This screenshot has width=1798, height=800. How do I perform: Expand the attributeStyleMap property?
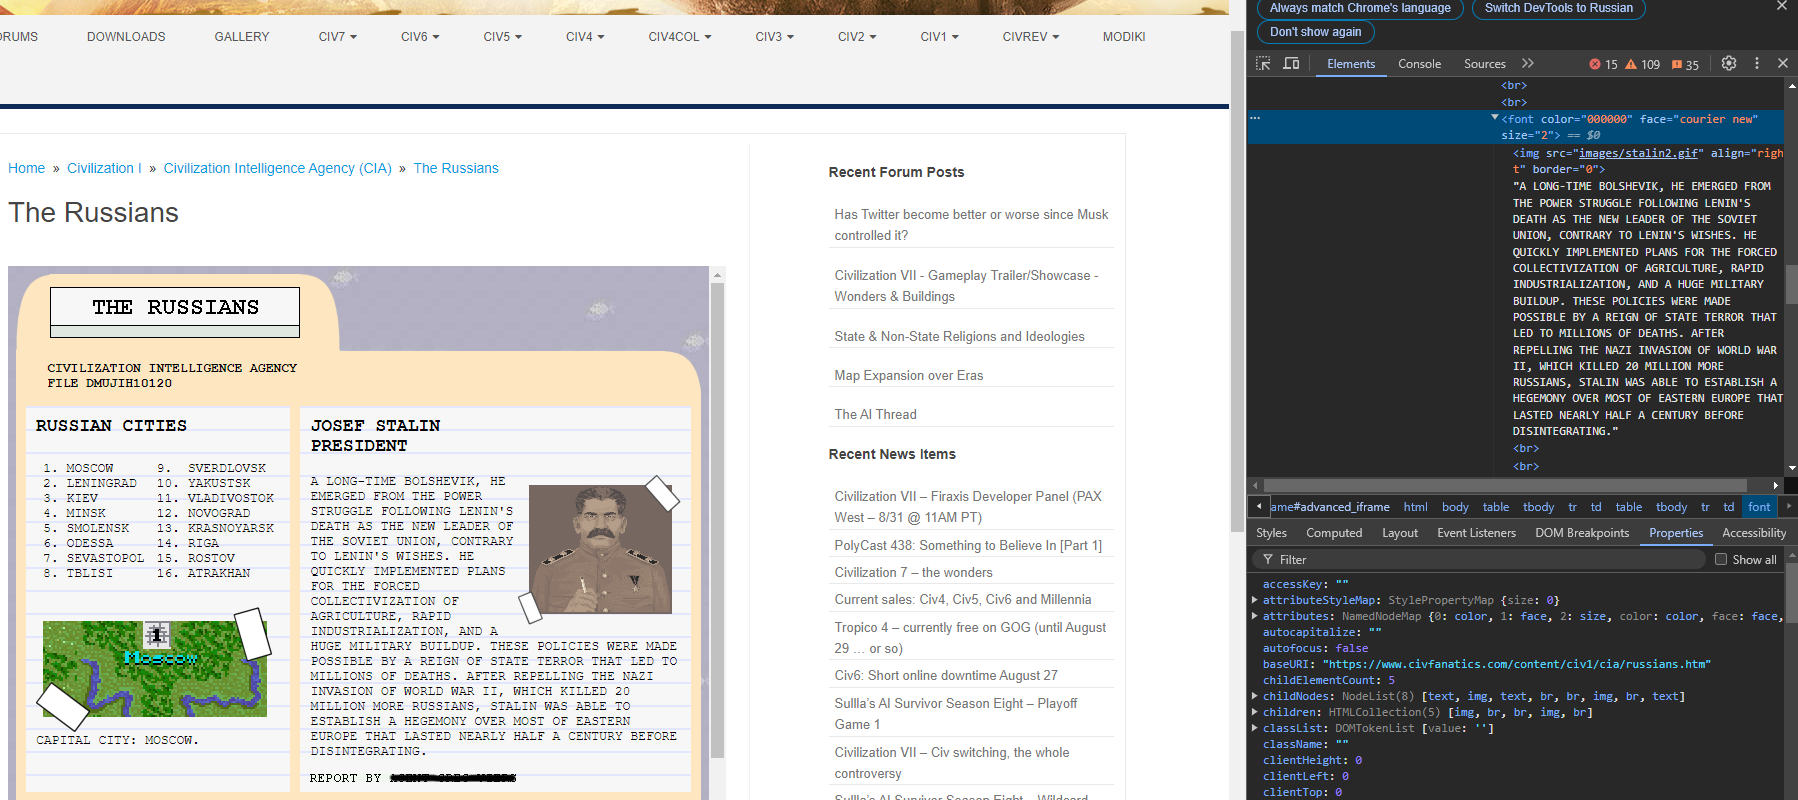(x=1255, y=600)
